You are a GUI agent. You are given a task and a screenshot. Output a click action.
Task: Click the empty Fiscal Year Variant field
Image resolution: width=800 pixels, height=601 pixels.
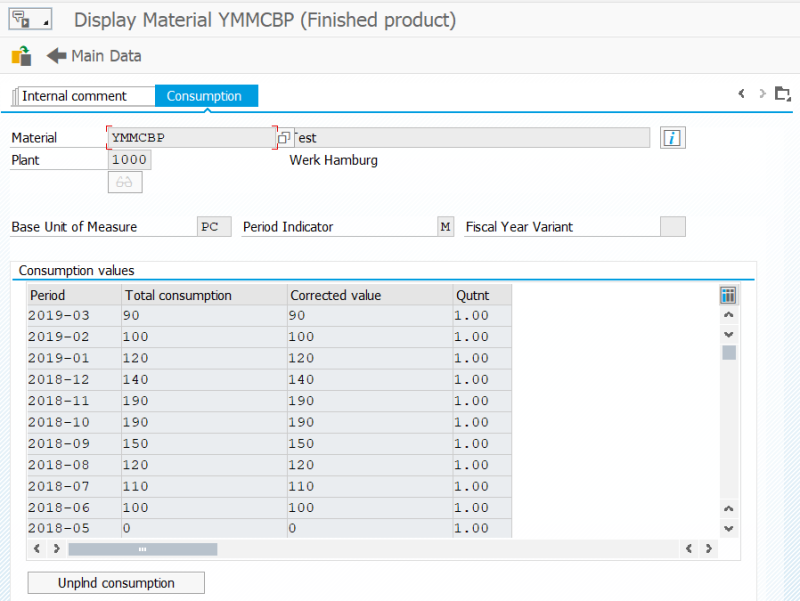(x=672, y=227)
